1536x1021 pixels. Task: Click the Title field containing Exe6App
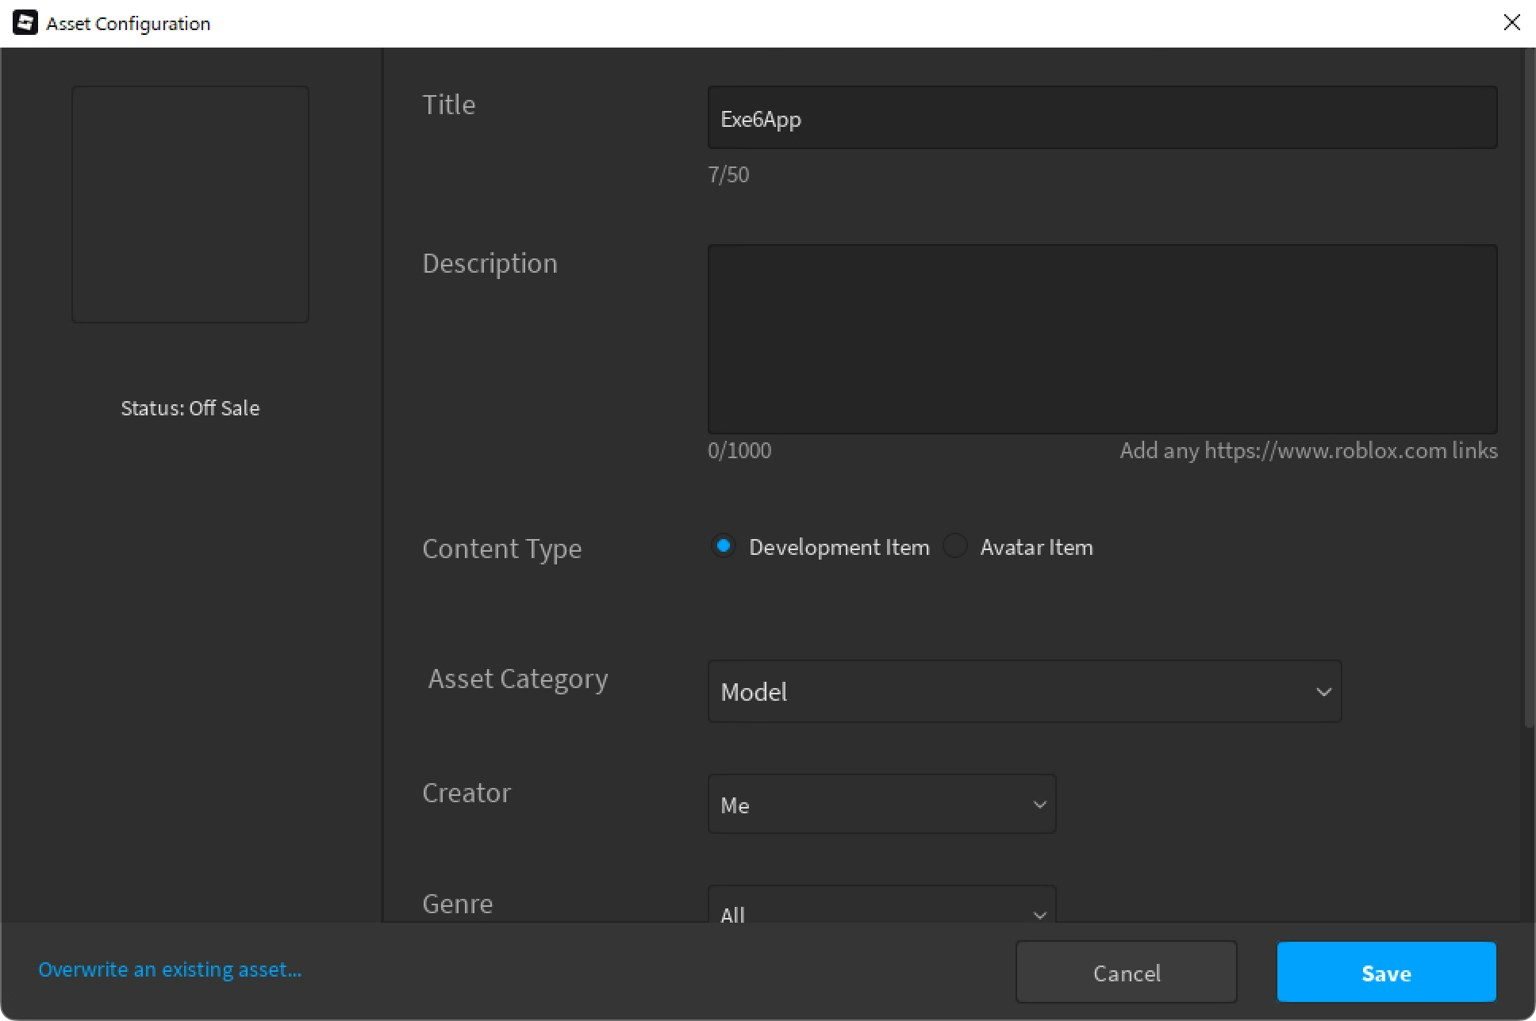click(x=1102, y=118)
